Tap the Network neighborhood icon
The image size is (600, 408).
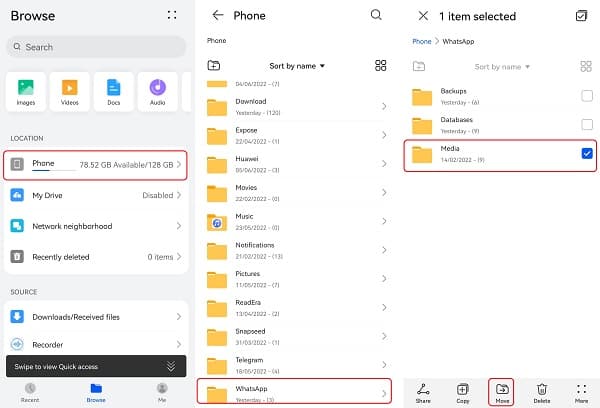pos(17,226)
